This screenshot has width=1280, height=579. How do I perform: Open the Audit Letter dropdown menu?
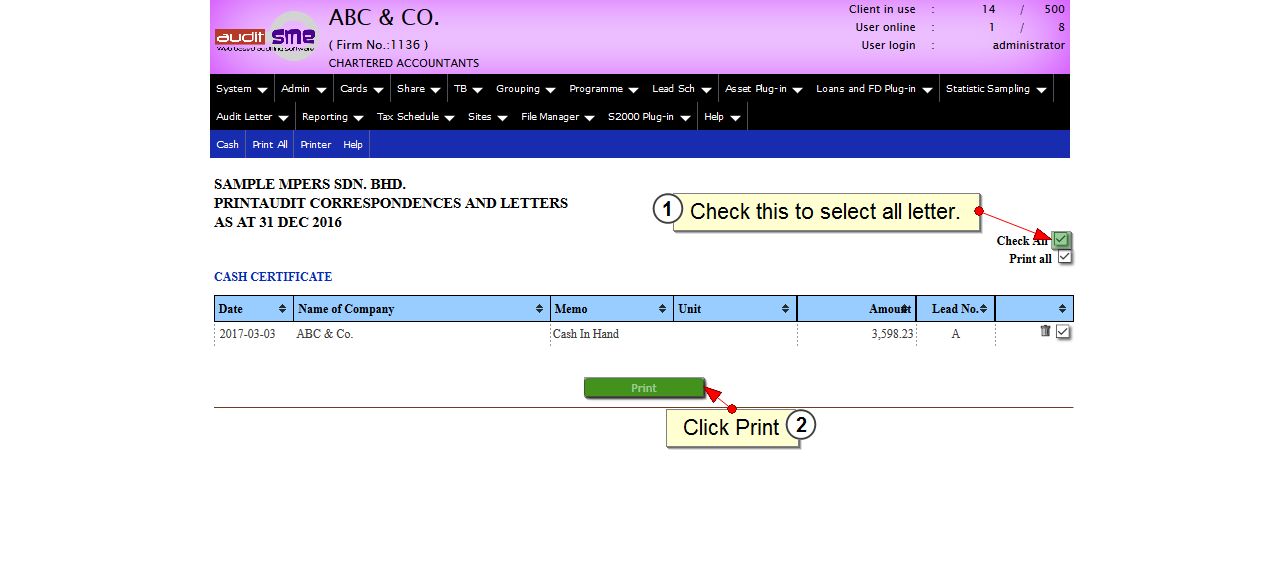tap(252, 117)
